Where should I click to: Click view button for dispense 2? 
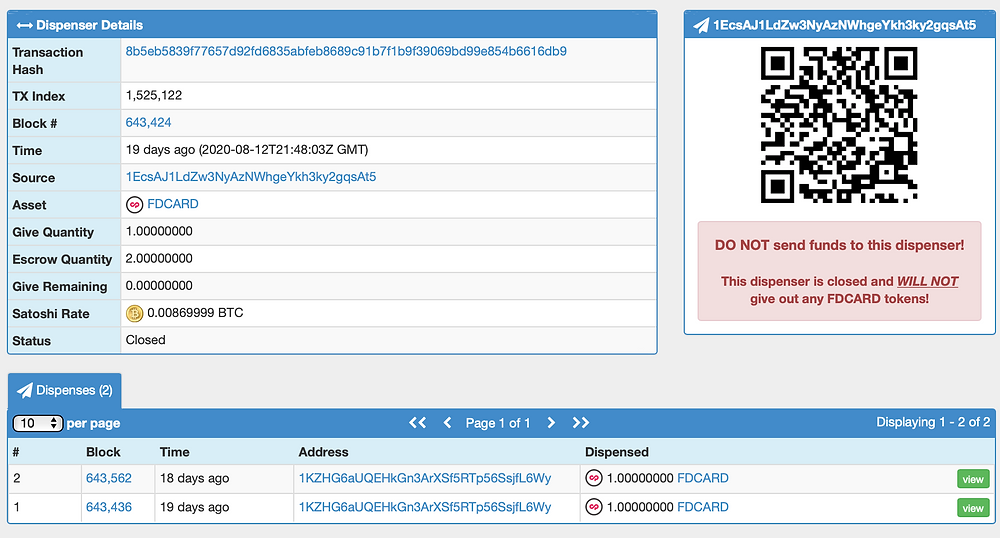coord(973,479)
